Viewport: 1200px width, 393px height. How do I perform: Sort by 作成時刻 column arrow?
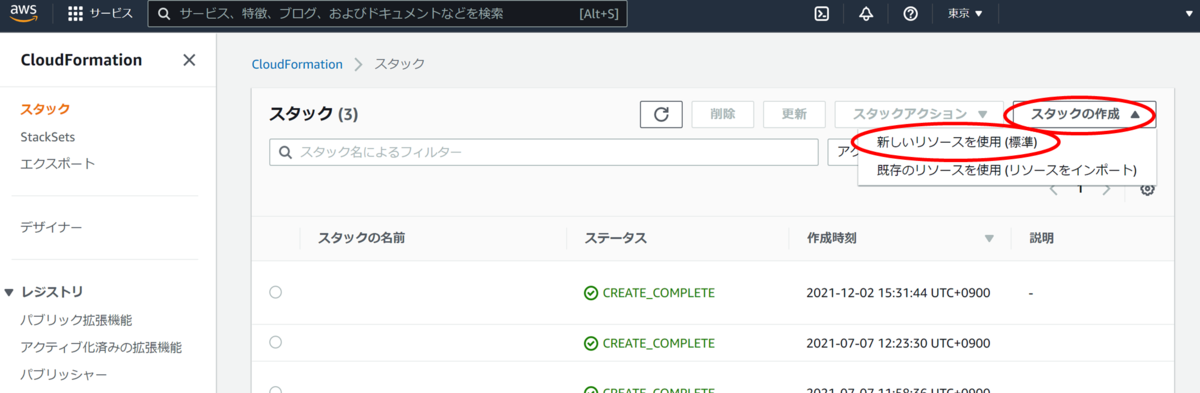[x=990, y=239]
